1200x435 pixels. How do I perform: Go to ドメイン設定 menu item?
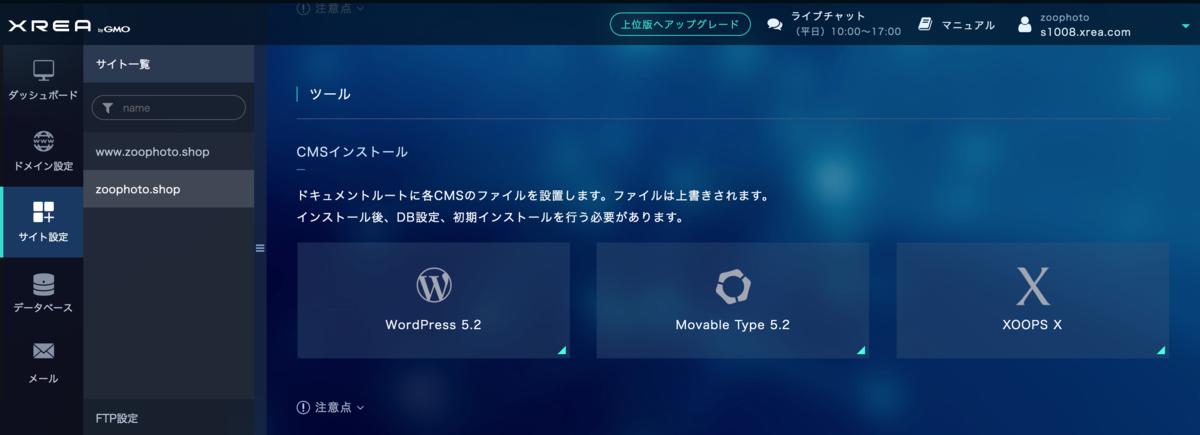(42, 151)
